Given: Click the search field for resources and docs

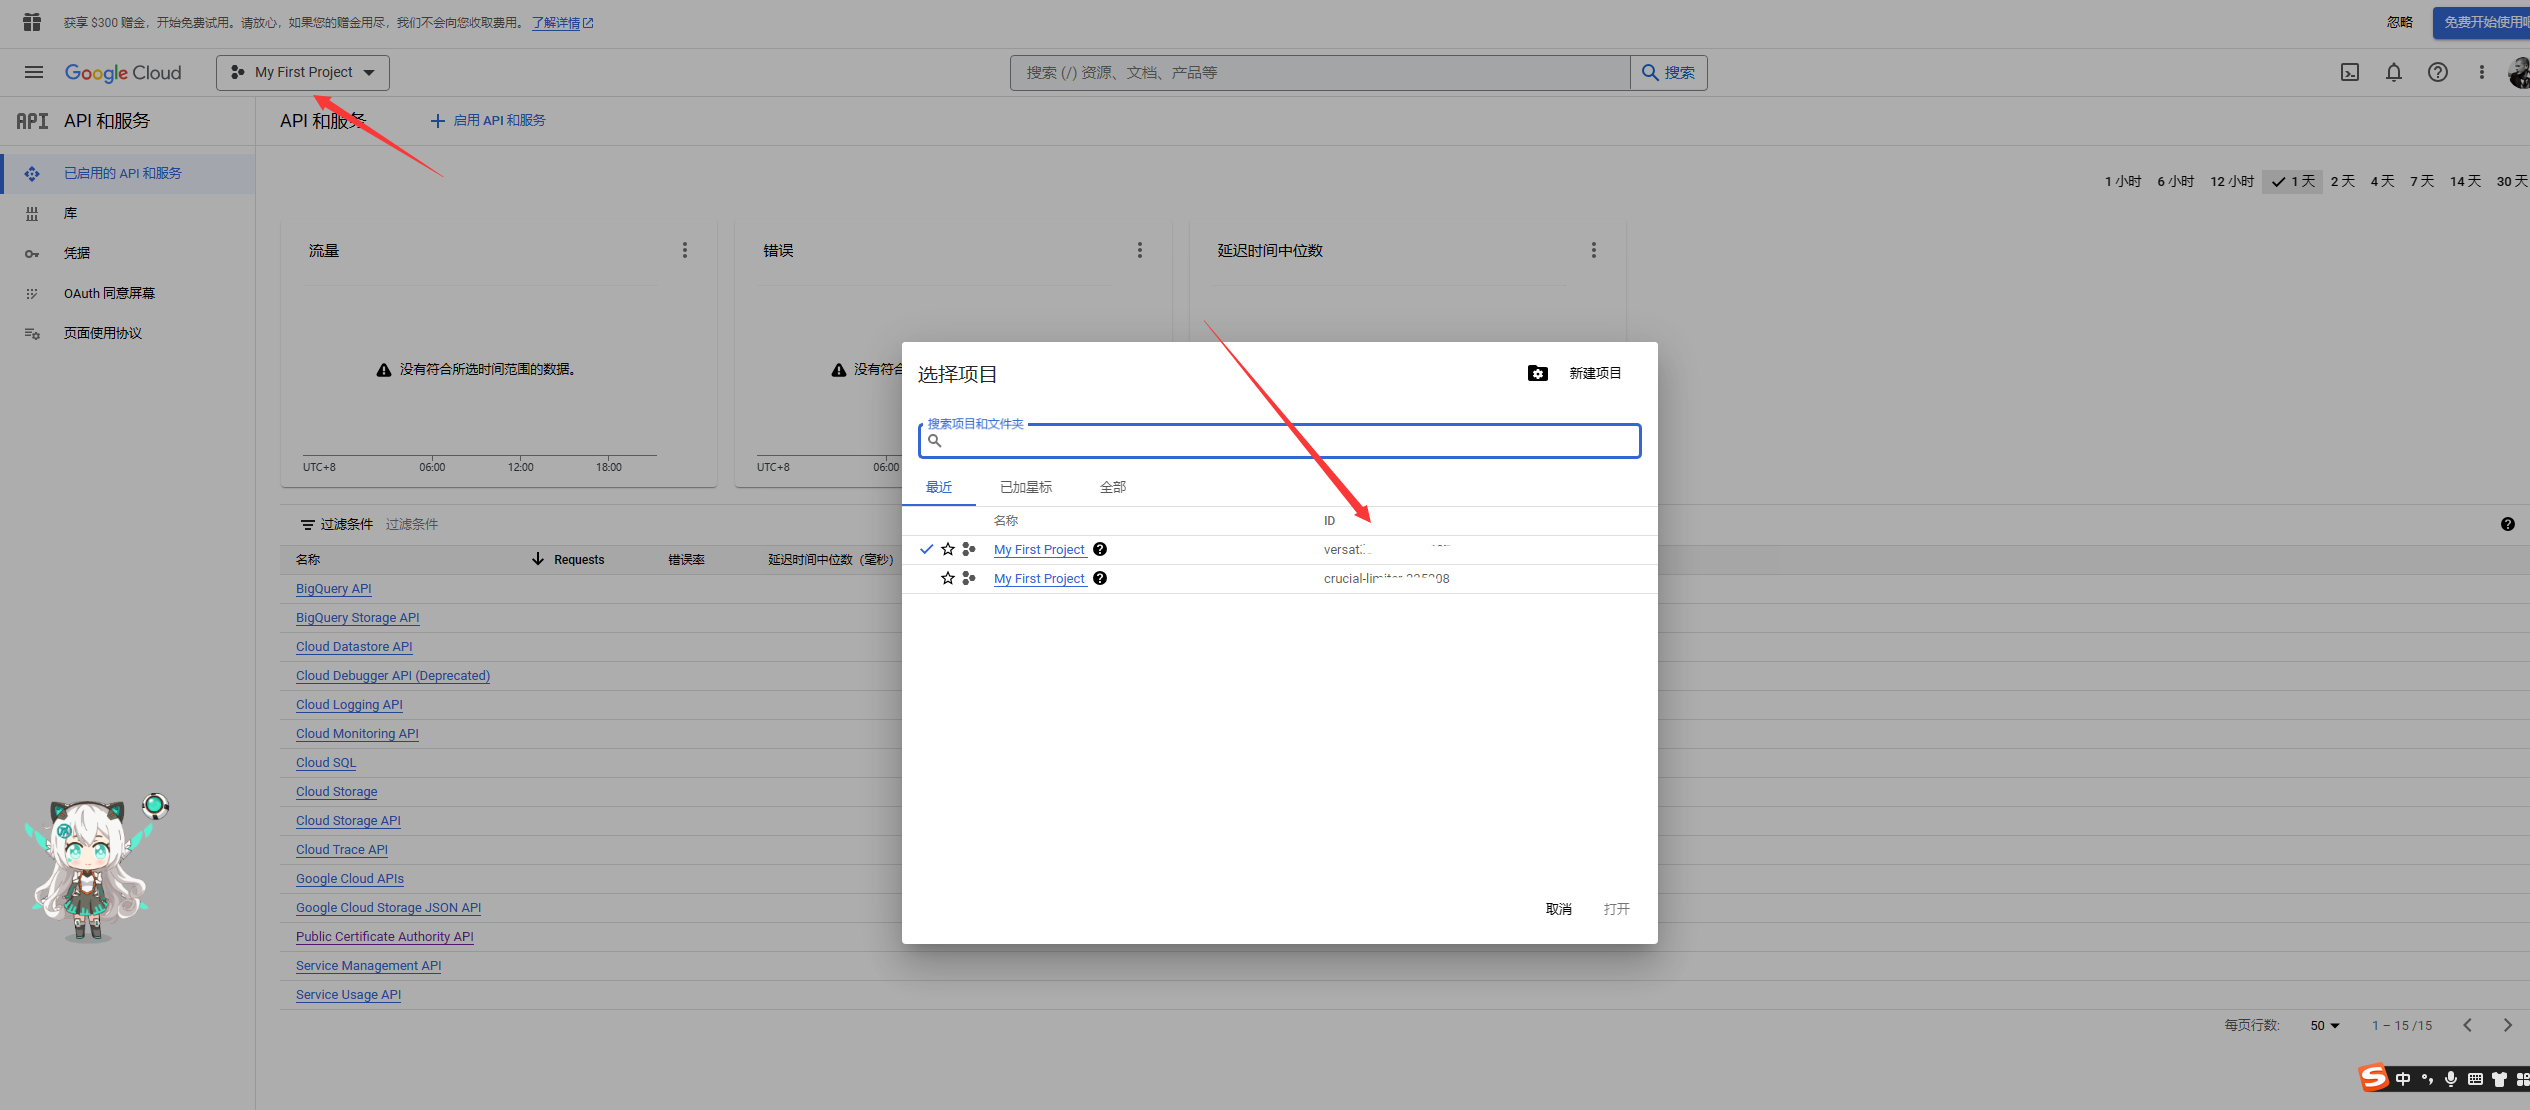Looking at the screenshot, I should [1320, 73].
